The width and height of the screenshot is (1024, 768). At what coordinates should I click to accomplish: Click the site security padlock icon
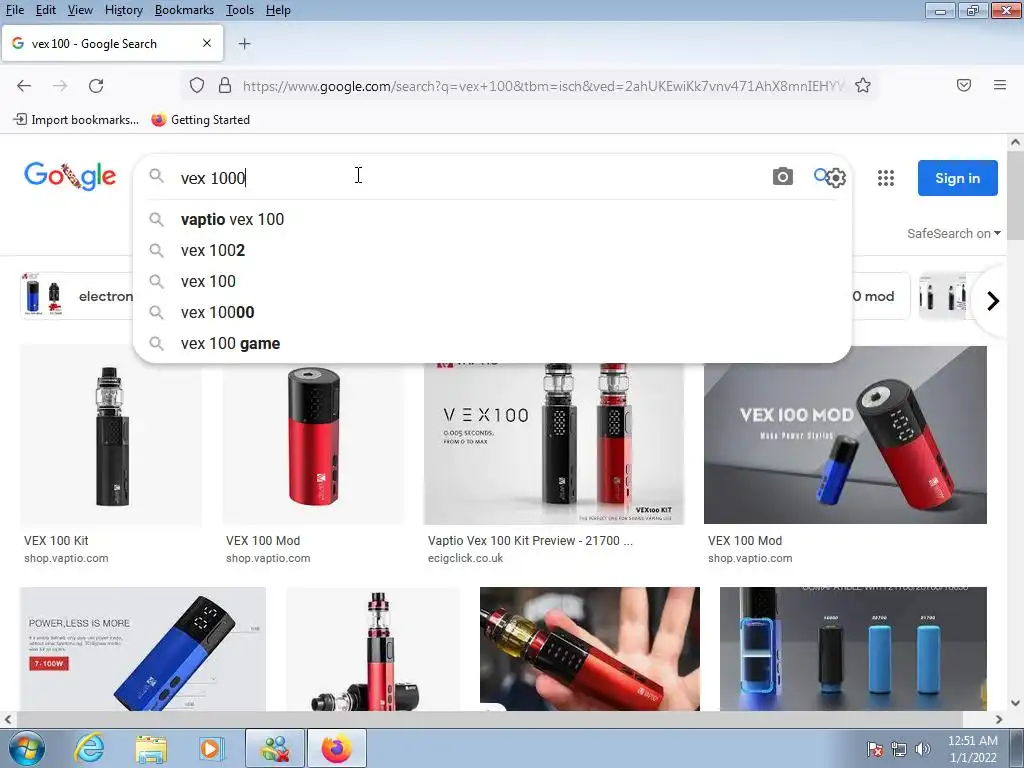(x=225, y=86)
